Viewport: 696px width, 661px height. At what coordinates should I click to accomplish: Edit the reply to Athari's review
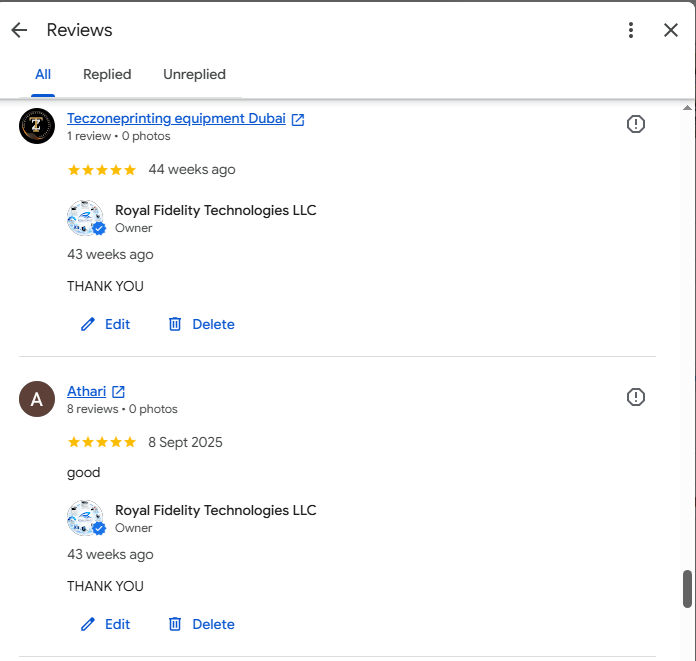click(x=105, y=624)
